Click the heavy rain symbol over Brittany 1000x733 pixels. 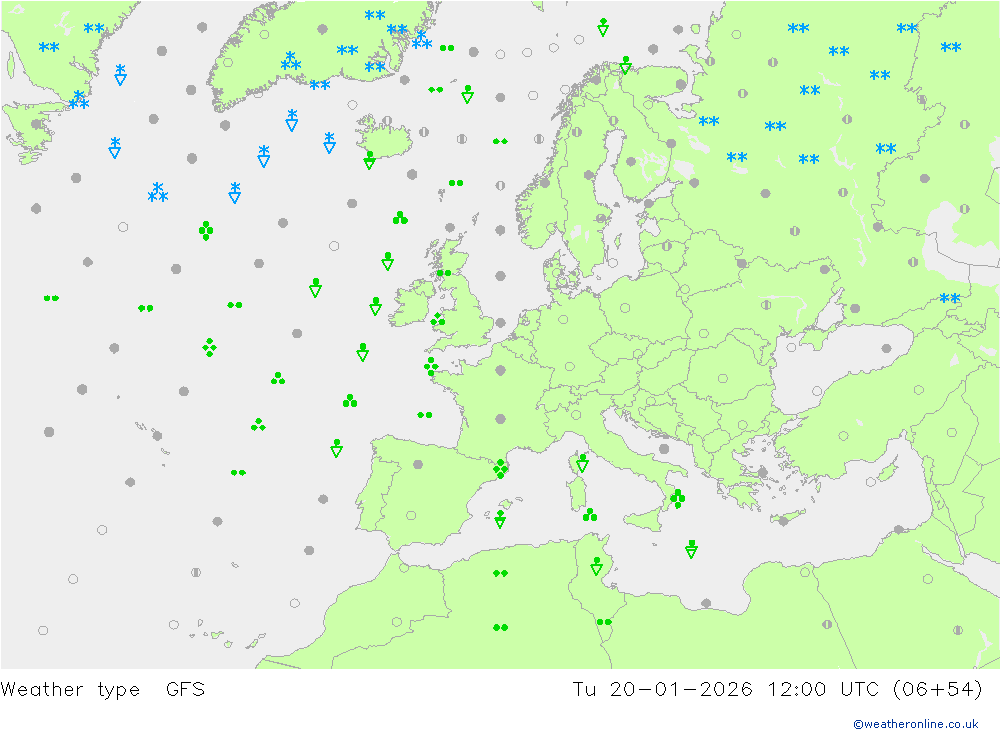pyautogui.click(x=431, y=367)
